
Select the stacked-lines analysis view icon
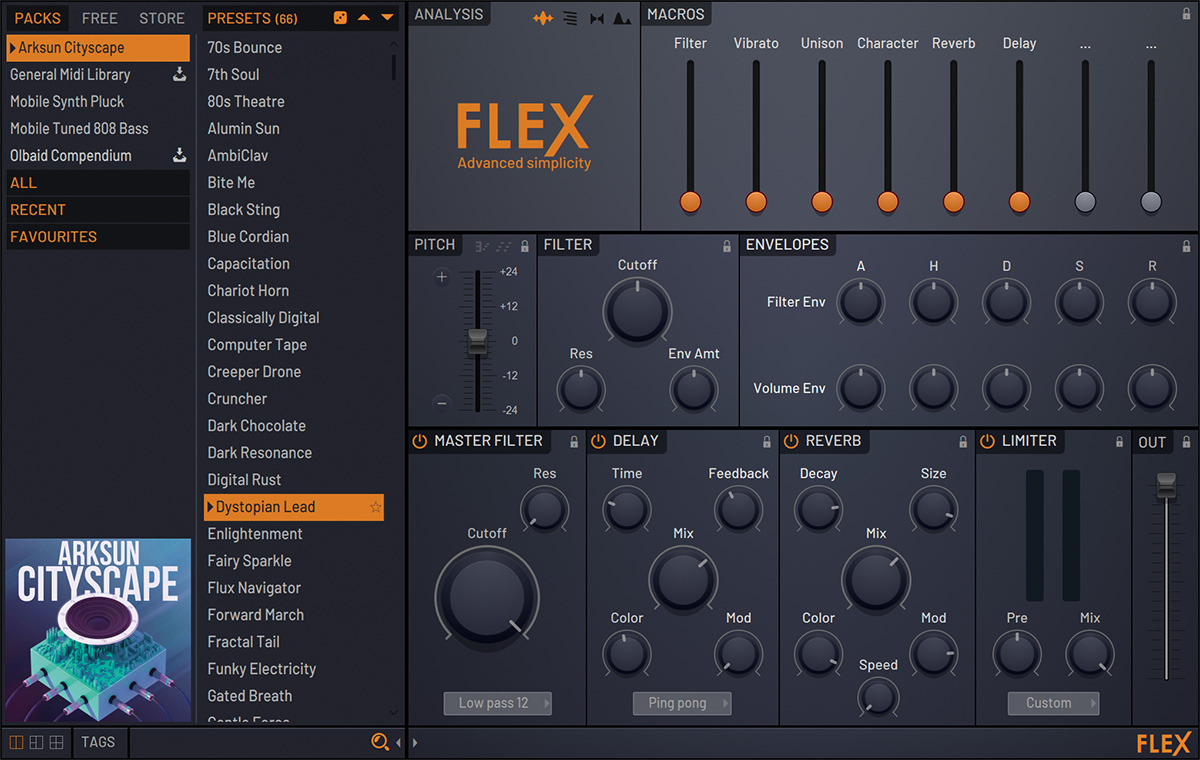pyautogui.click(x=570, y=18)
